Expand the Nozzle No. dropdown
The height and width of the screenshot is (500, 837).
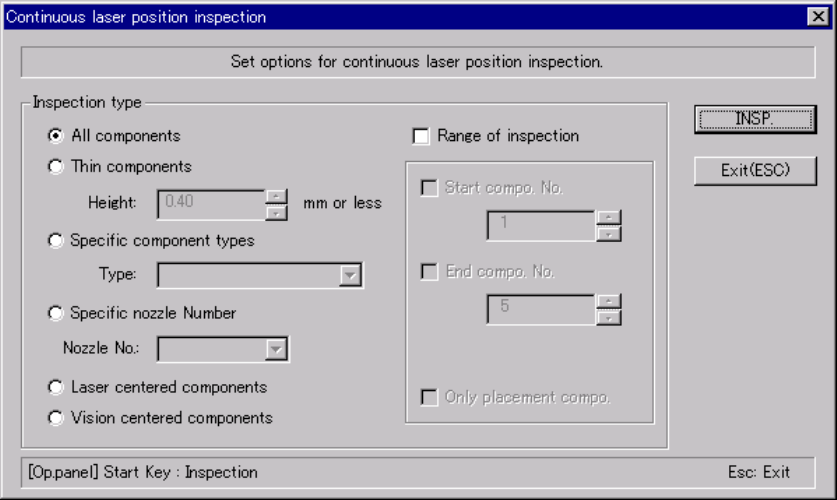[x=276, y=349]
